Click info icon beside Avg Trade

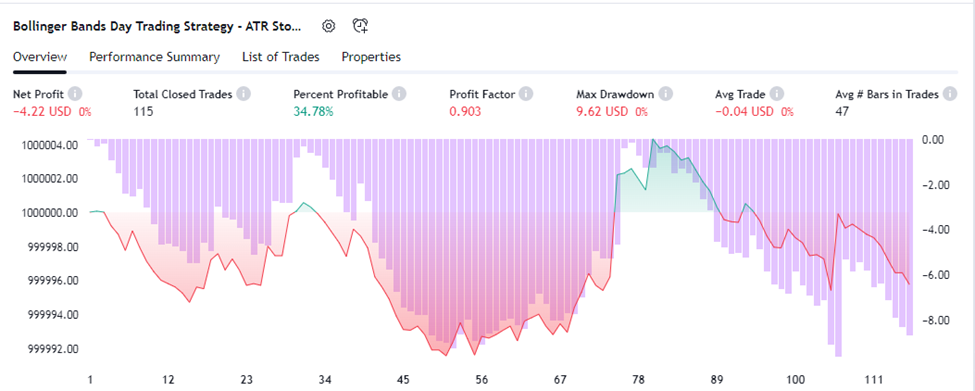click(776, 94)
